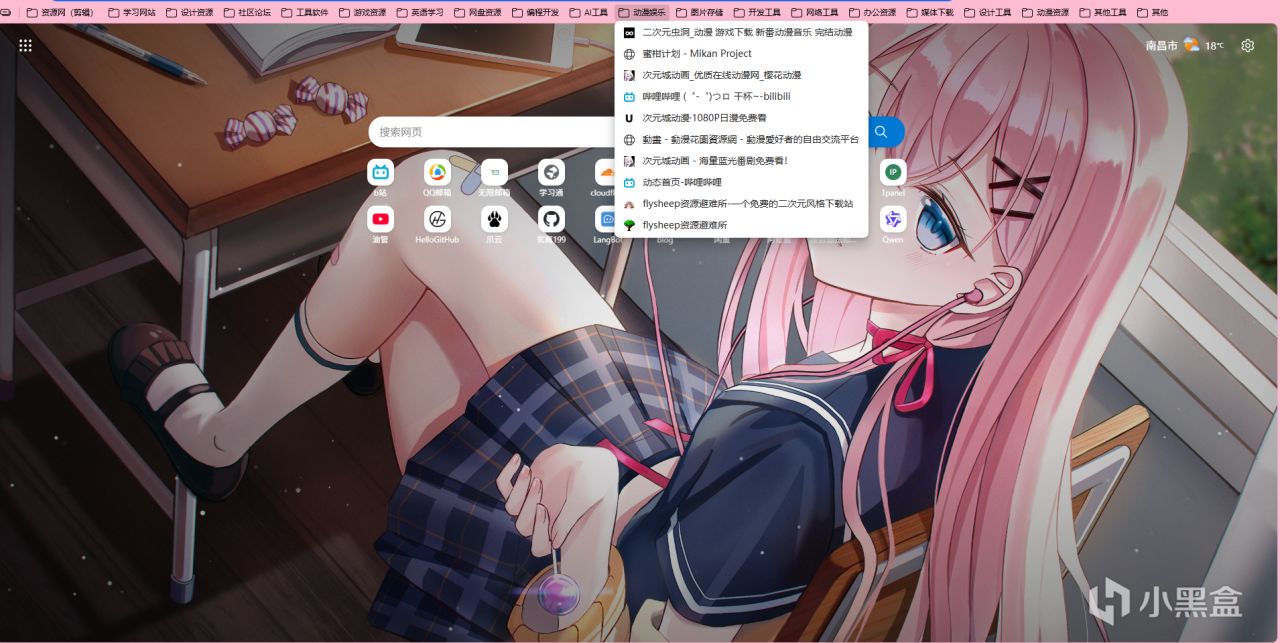The height and width of the screenshot is (643, 1280).
Task: Open 二次元虫洞 bookmark in the dropdown
Action: (741, 32)
